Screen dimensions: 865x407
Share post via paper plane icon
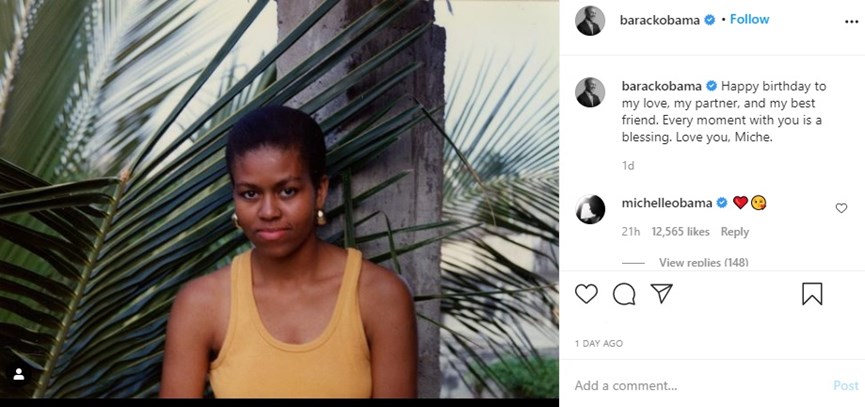pyautogui.click(x=661, y=293)
